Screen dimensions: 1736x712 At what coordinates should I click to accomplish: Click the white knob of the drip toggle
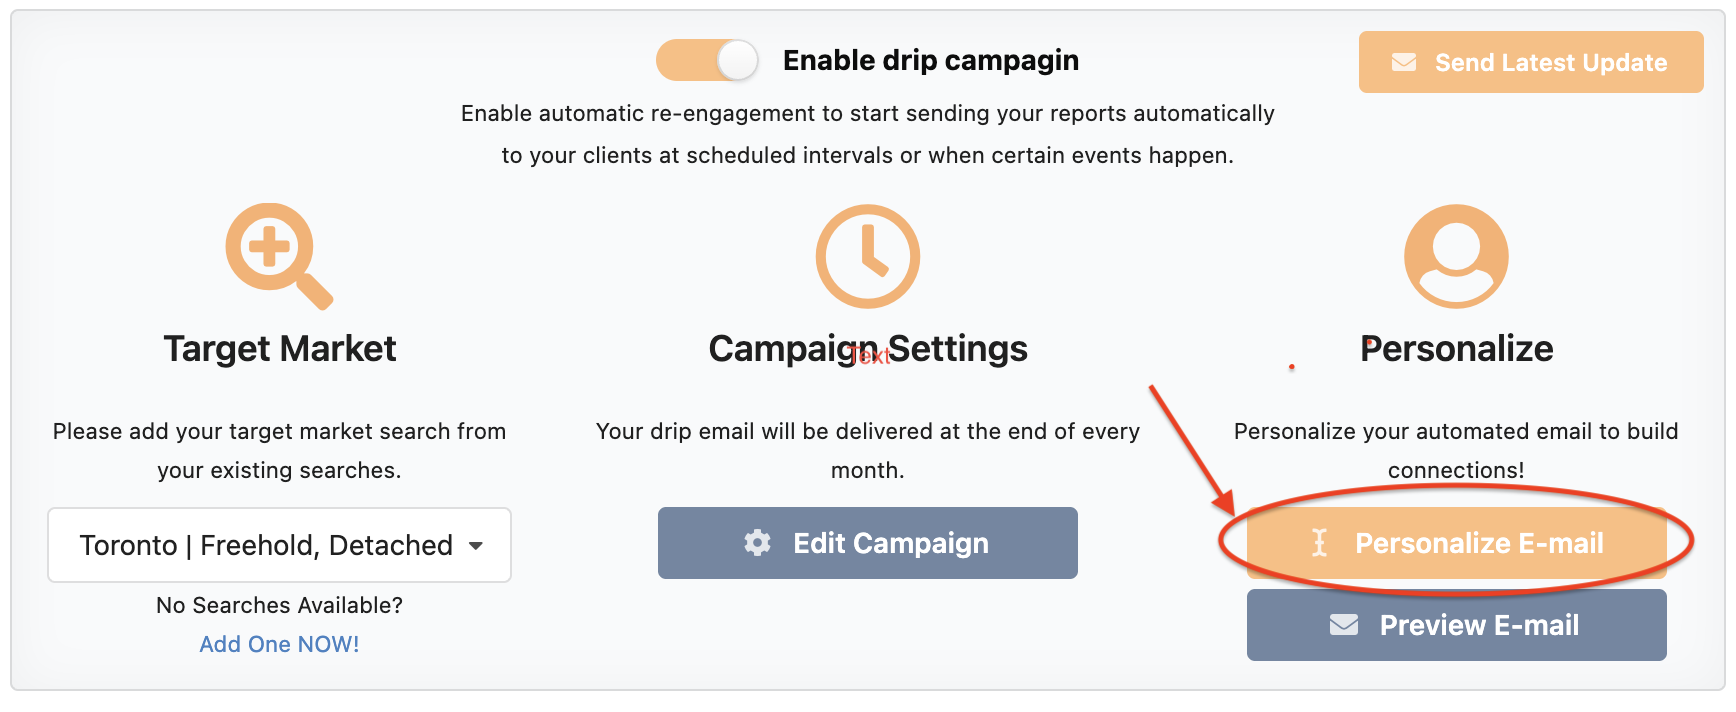(x=738, y=60)
